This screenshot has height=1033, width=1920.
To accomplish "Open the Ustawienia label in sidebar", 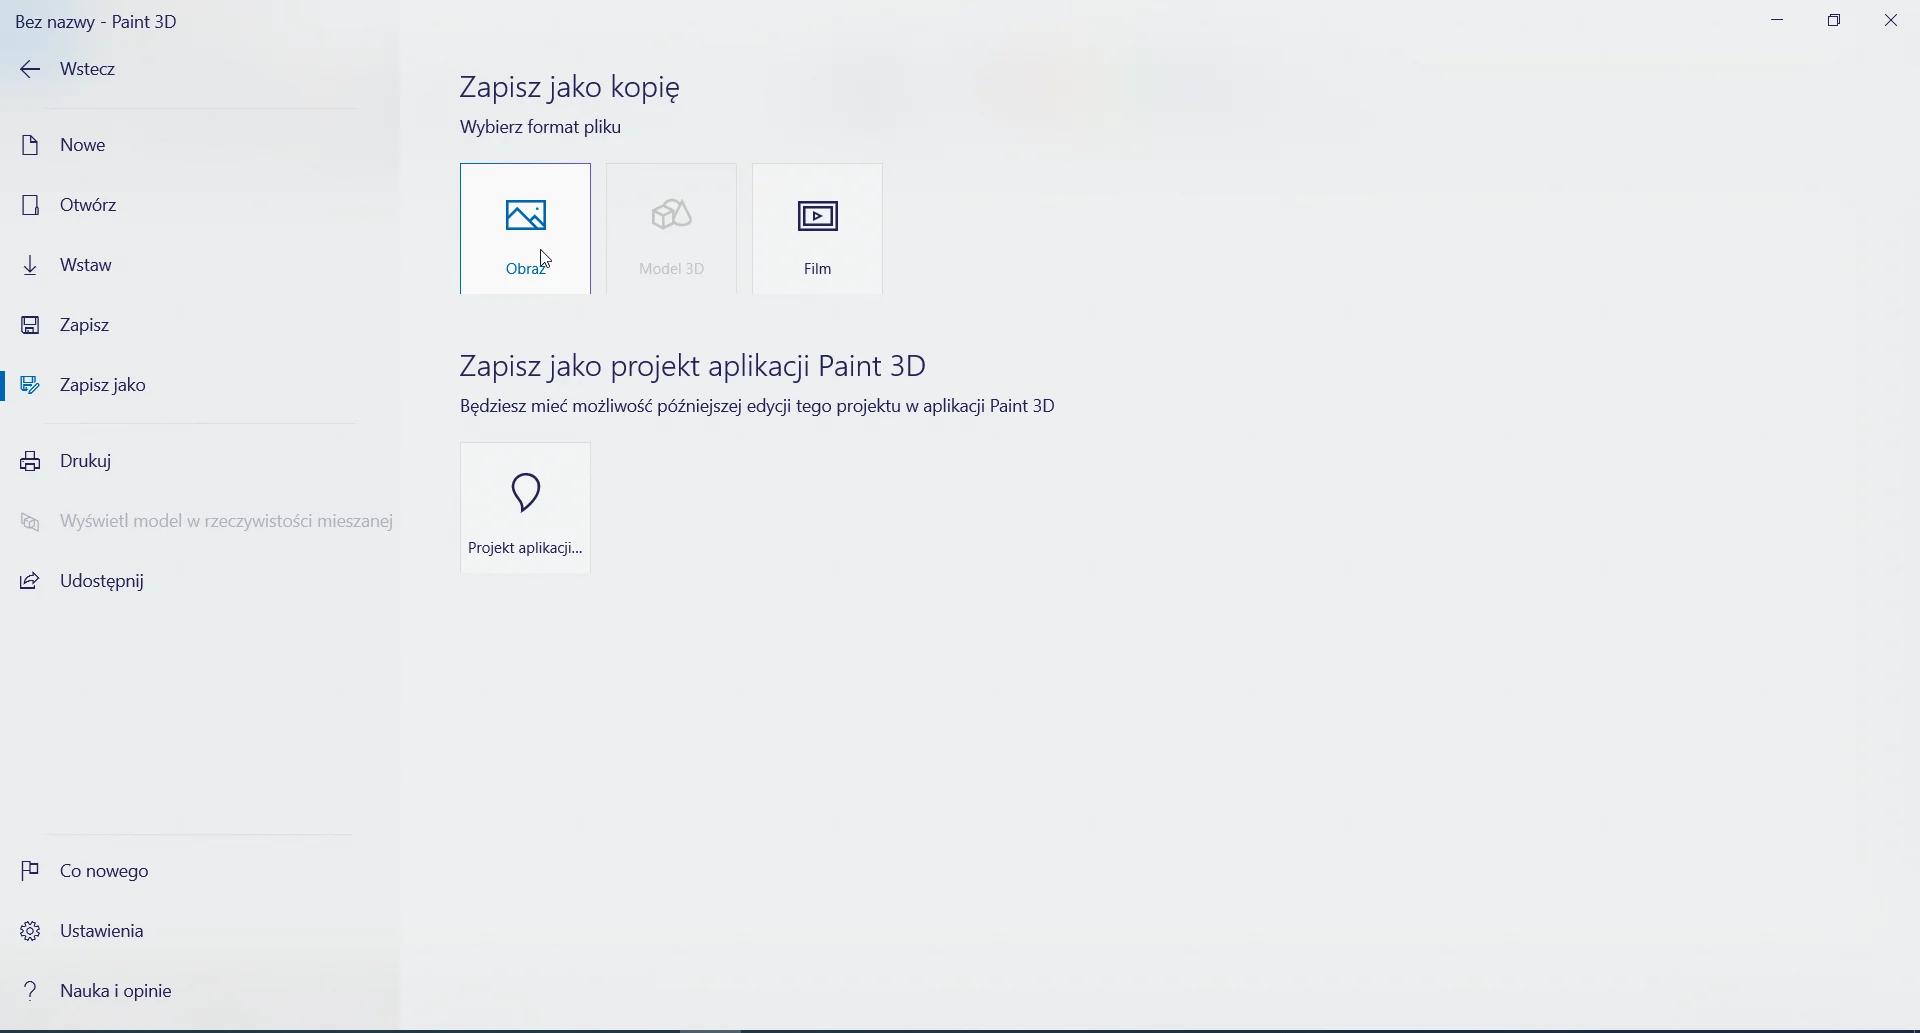I will point(102,931).
